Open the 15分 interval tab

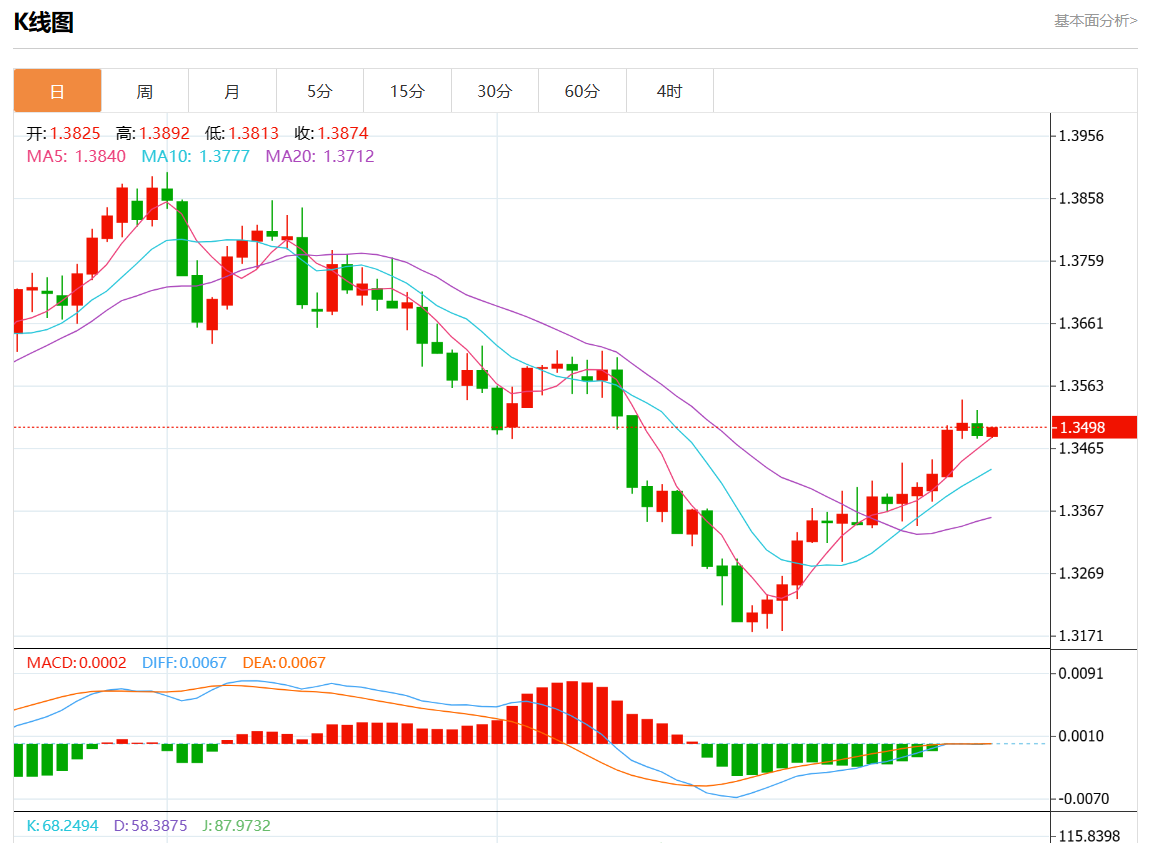tap(407, 91)
